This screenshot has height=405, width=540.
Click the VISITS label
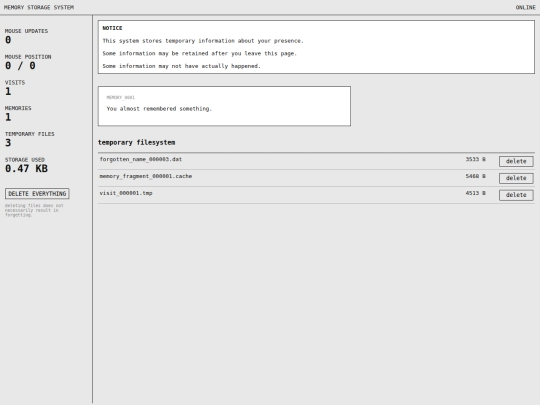point(15,82)
